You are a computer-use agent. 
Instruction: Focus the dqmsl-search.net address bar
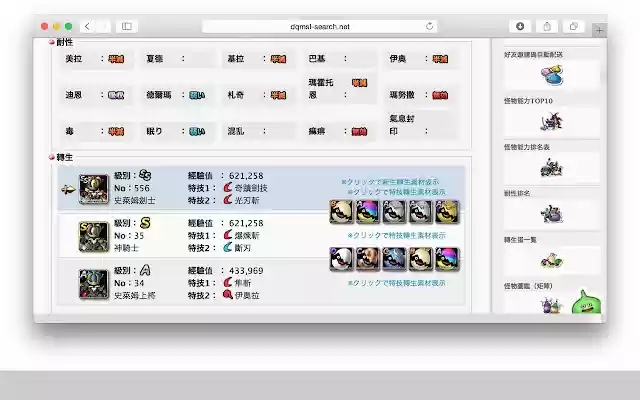(x=320, y=27)
